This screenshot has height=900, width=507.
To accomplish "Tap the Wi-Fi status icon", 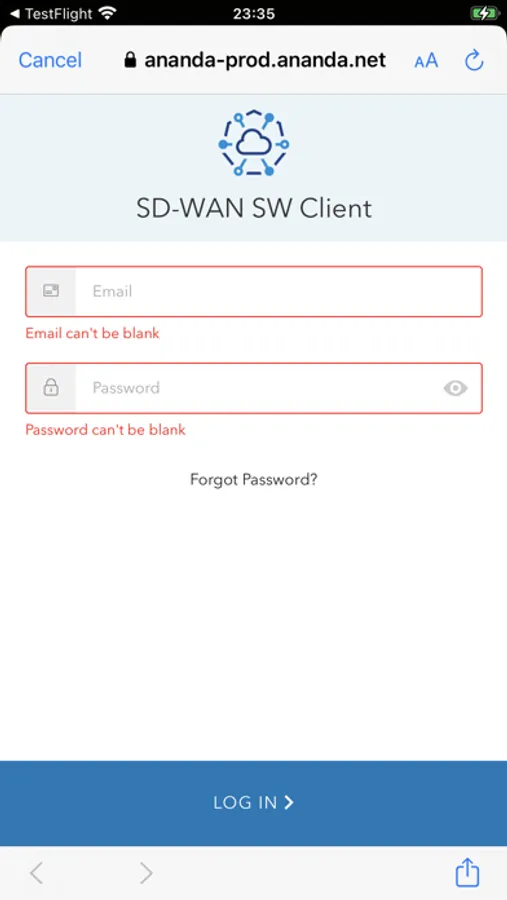I will point(107,13).
